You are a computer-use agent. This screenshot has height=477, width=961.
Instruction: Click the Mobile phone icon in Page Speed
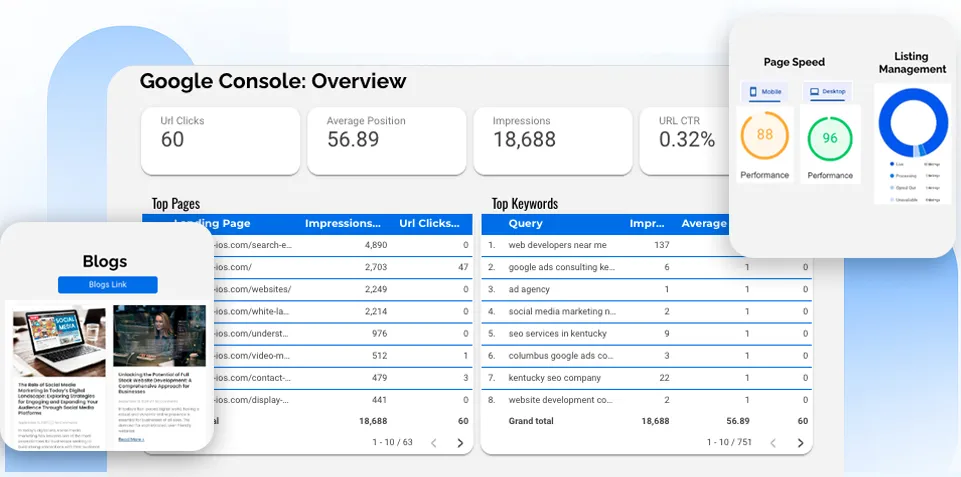(753, 92)
